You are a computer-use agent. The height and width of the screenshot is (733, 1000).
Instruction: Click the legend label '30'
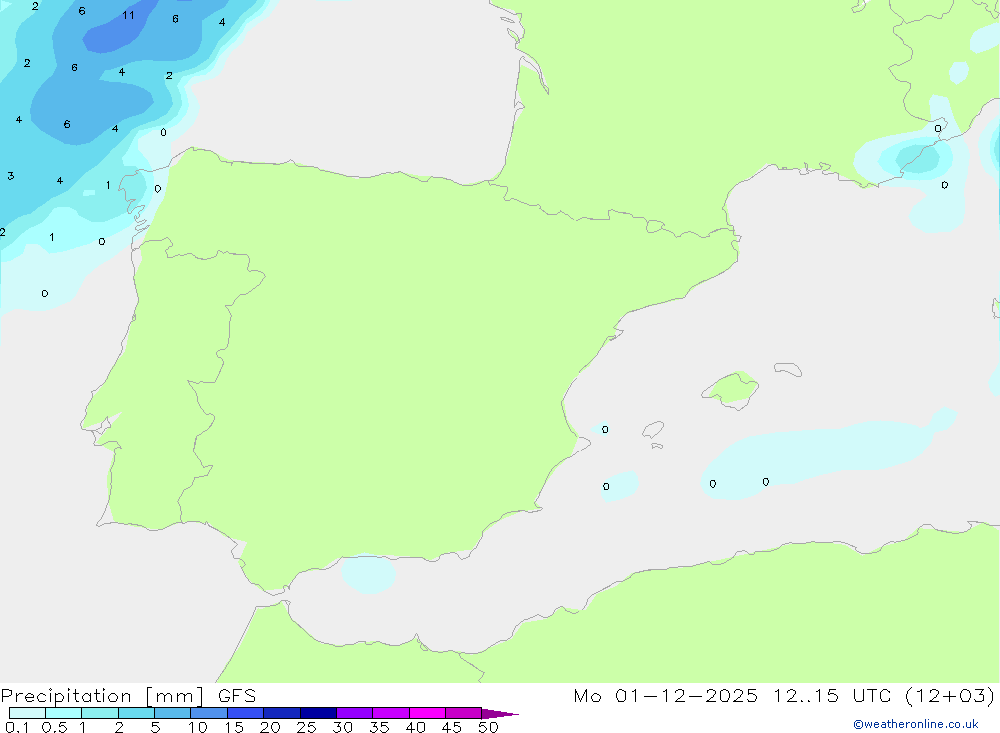343,727
